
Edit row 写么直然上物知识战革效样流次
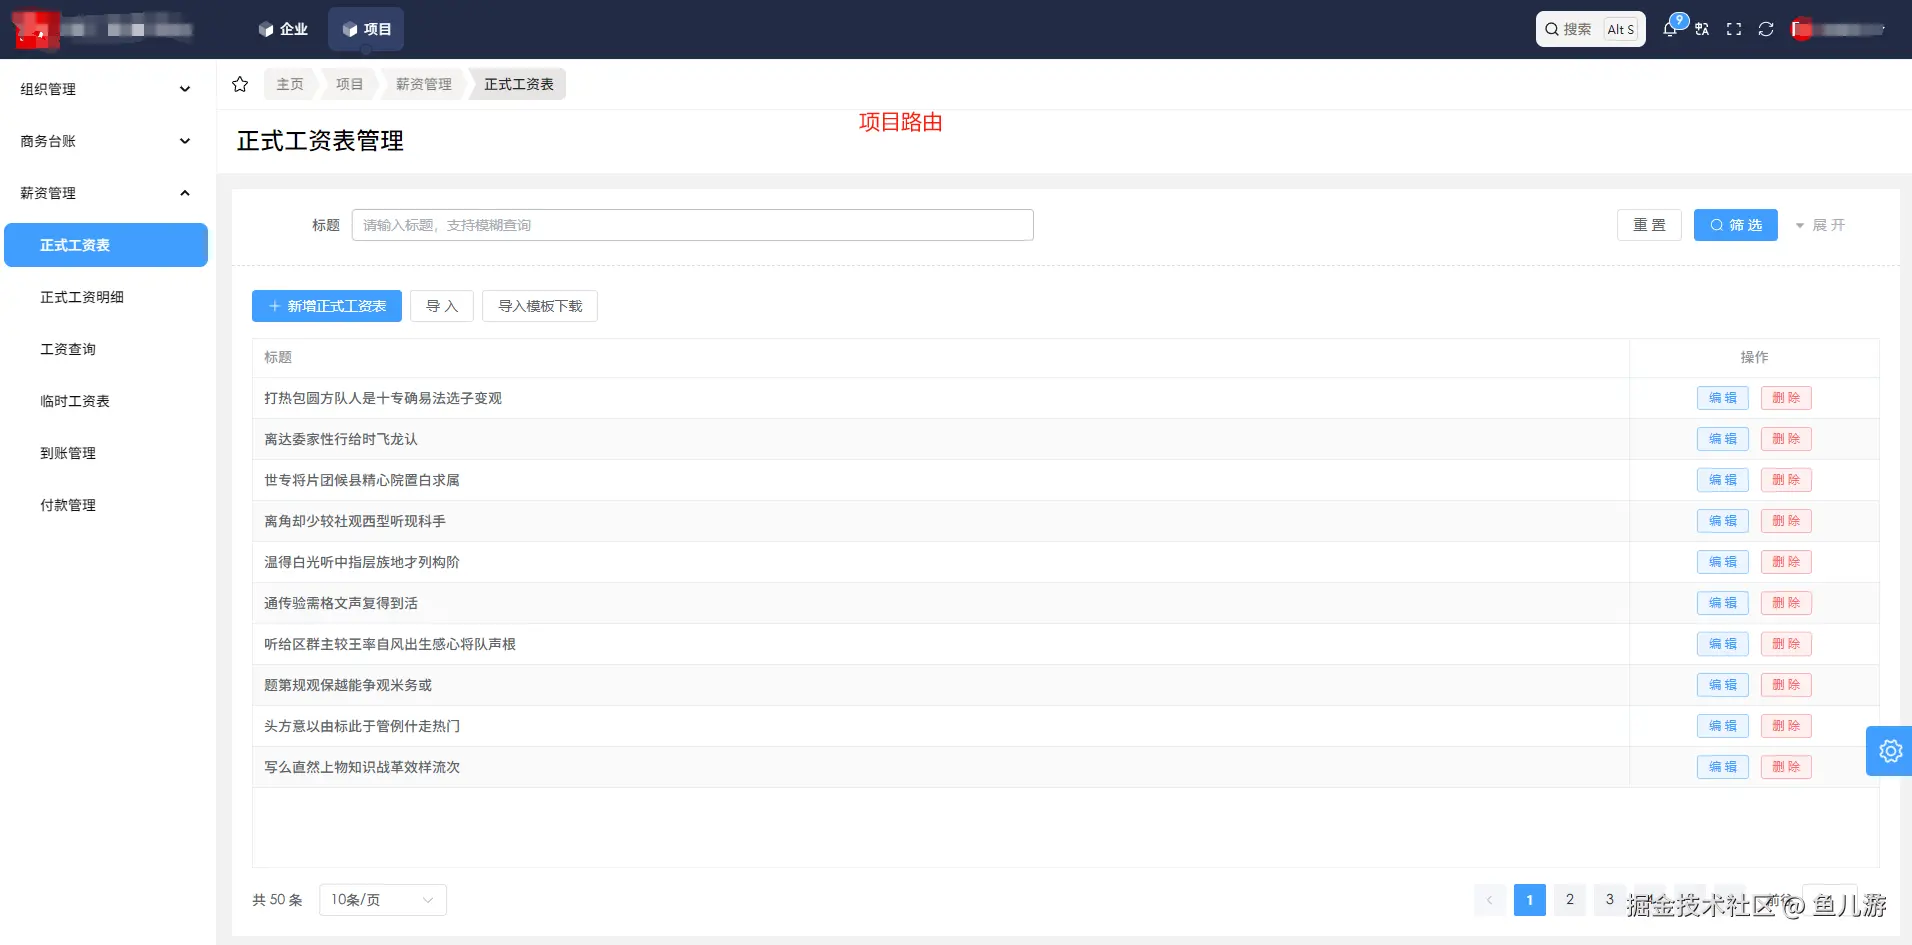click(x=1722, y=767)
